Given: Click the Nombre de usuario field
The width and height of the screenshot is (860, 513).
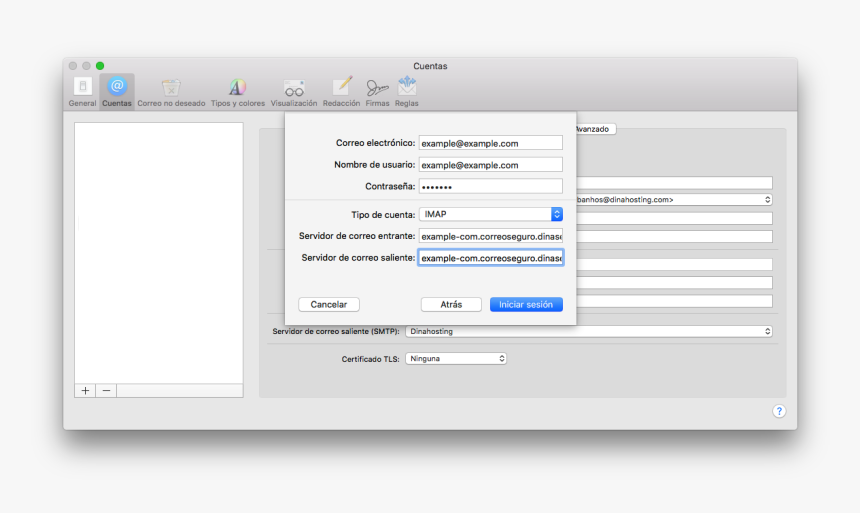Looking at the screenshot, I should tap(491, 165).
